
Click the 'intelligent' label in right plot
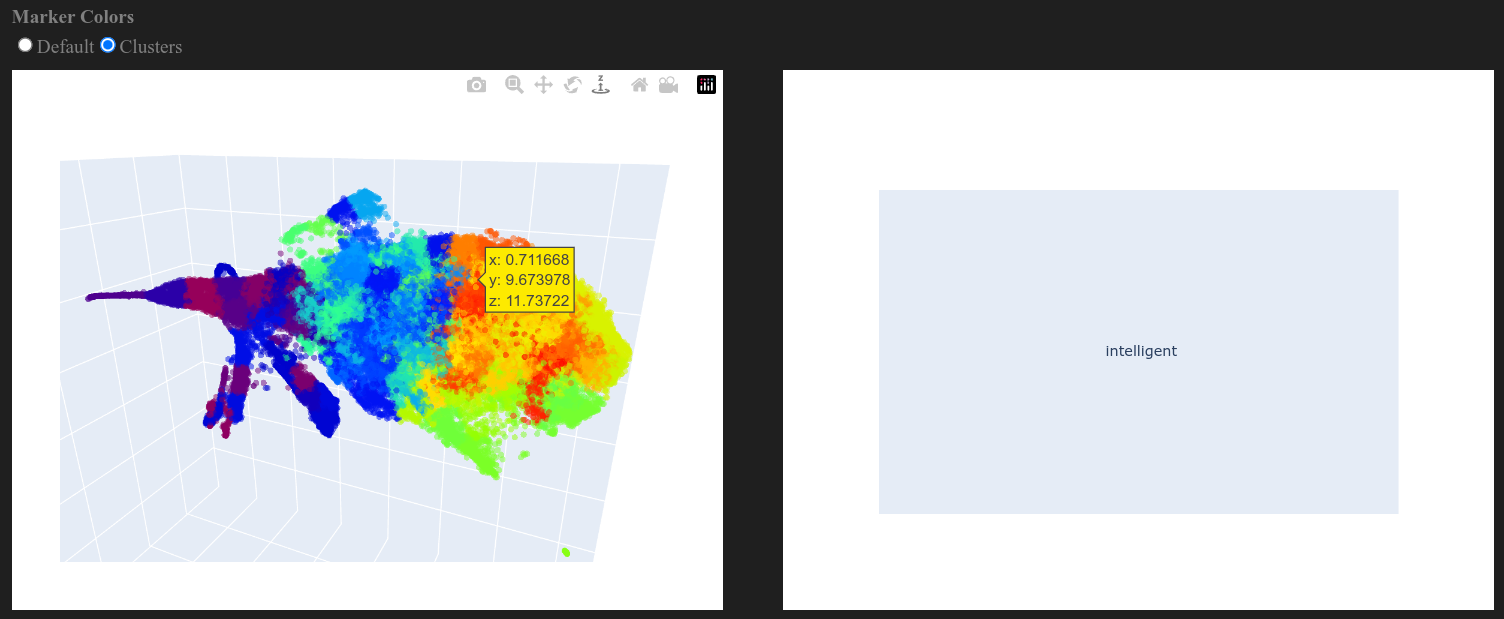(x=1141, y=351)
